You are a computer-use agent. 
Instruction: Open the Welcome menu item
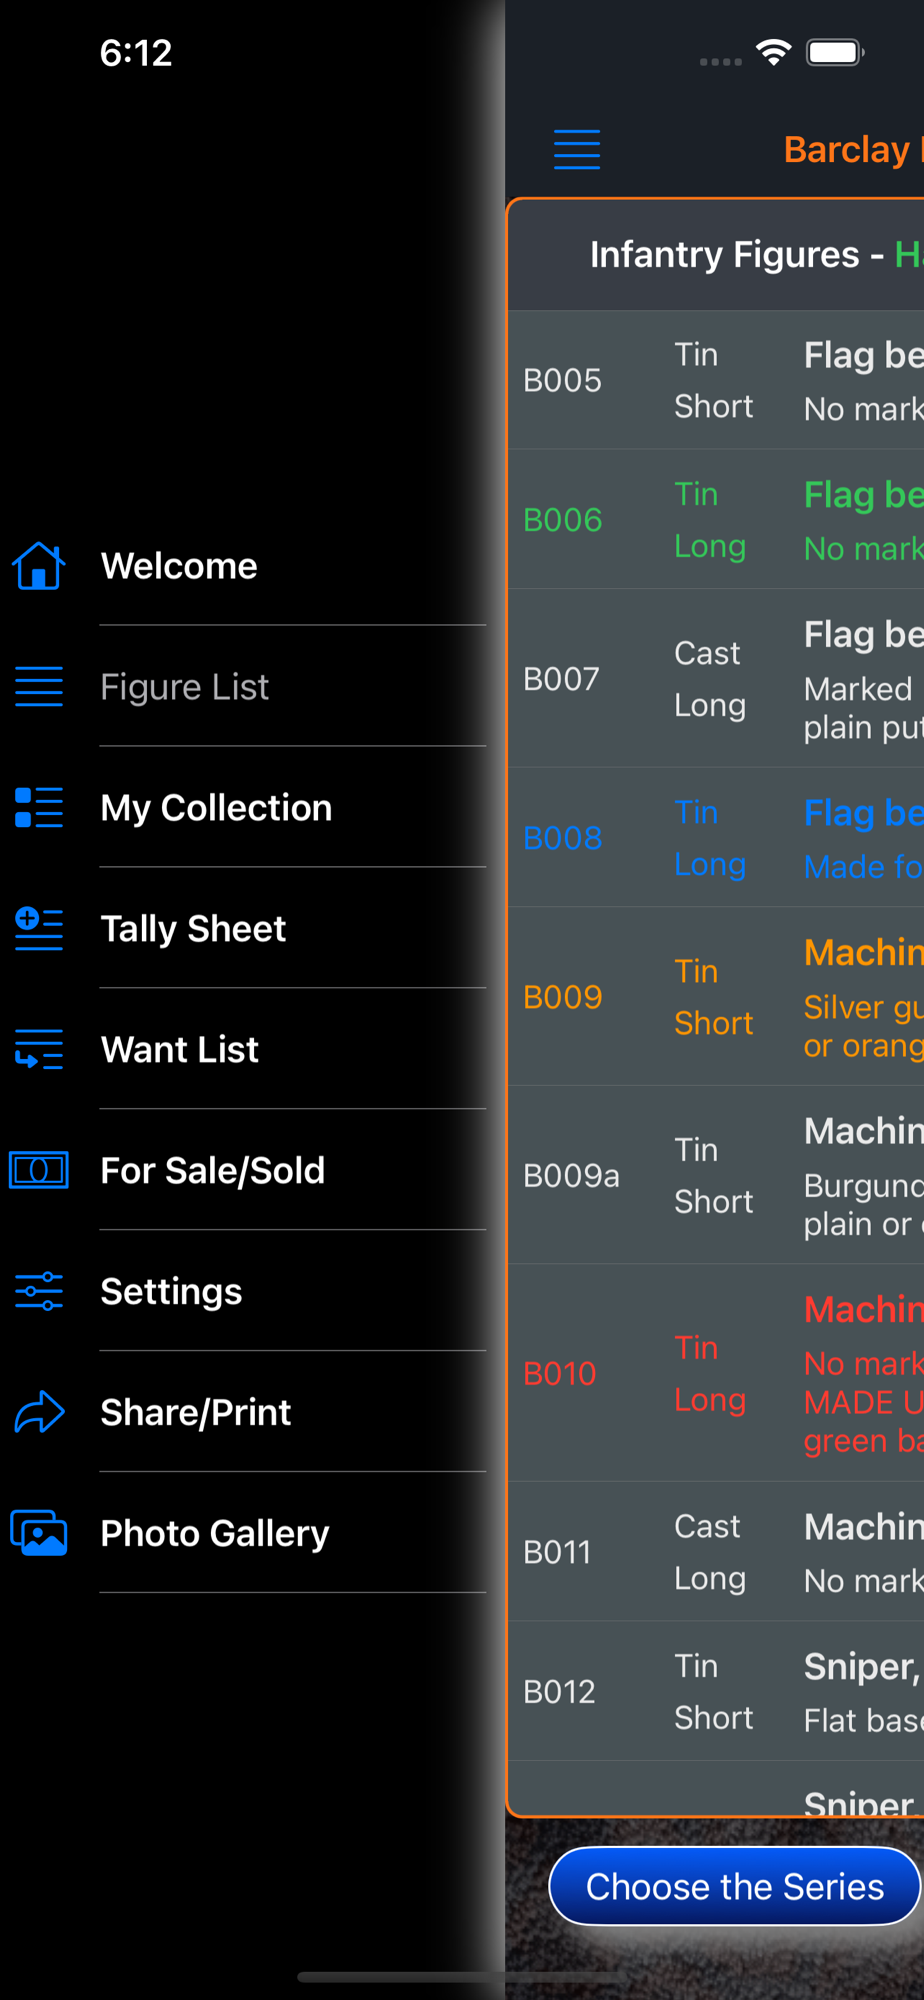pyautogui.click(x=179, y=566)
